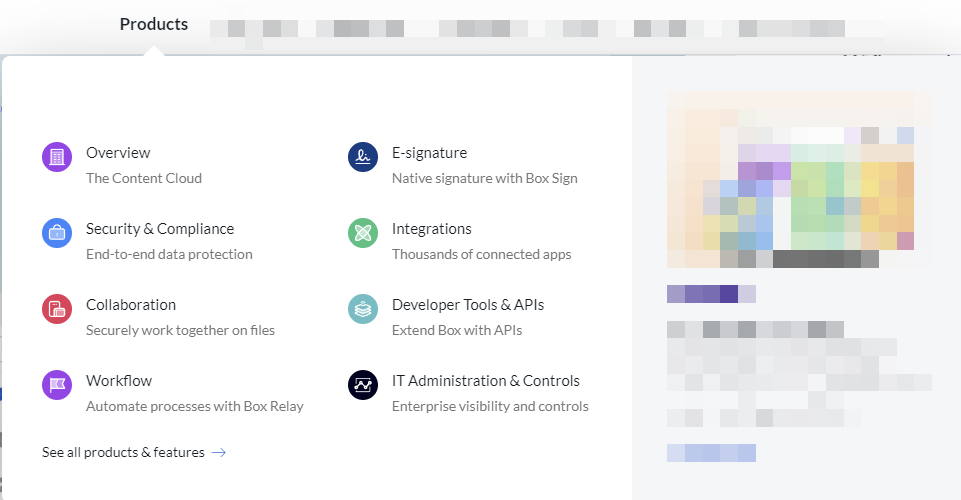Click 'The Content Cloud' subtitle text
961x500 pixels.
[x=144, y=178]
